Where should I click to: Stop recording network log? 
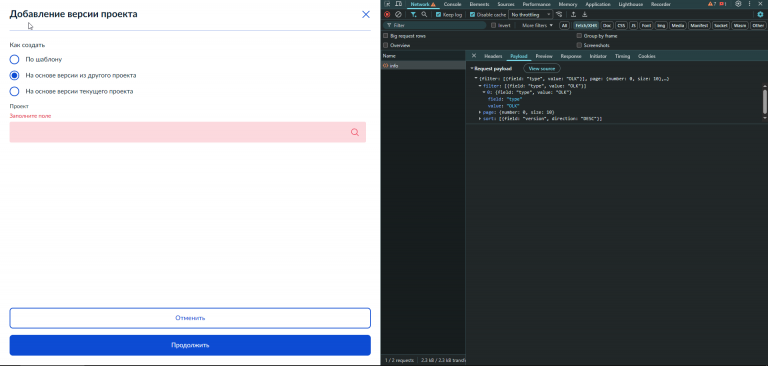(x=387, y=15)
